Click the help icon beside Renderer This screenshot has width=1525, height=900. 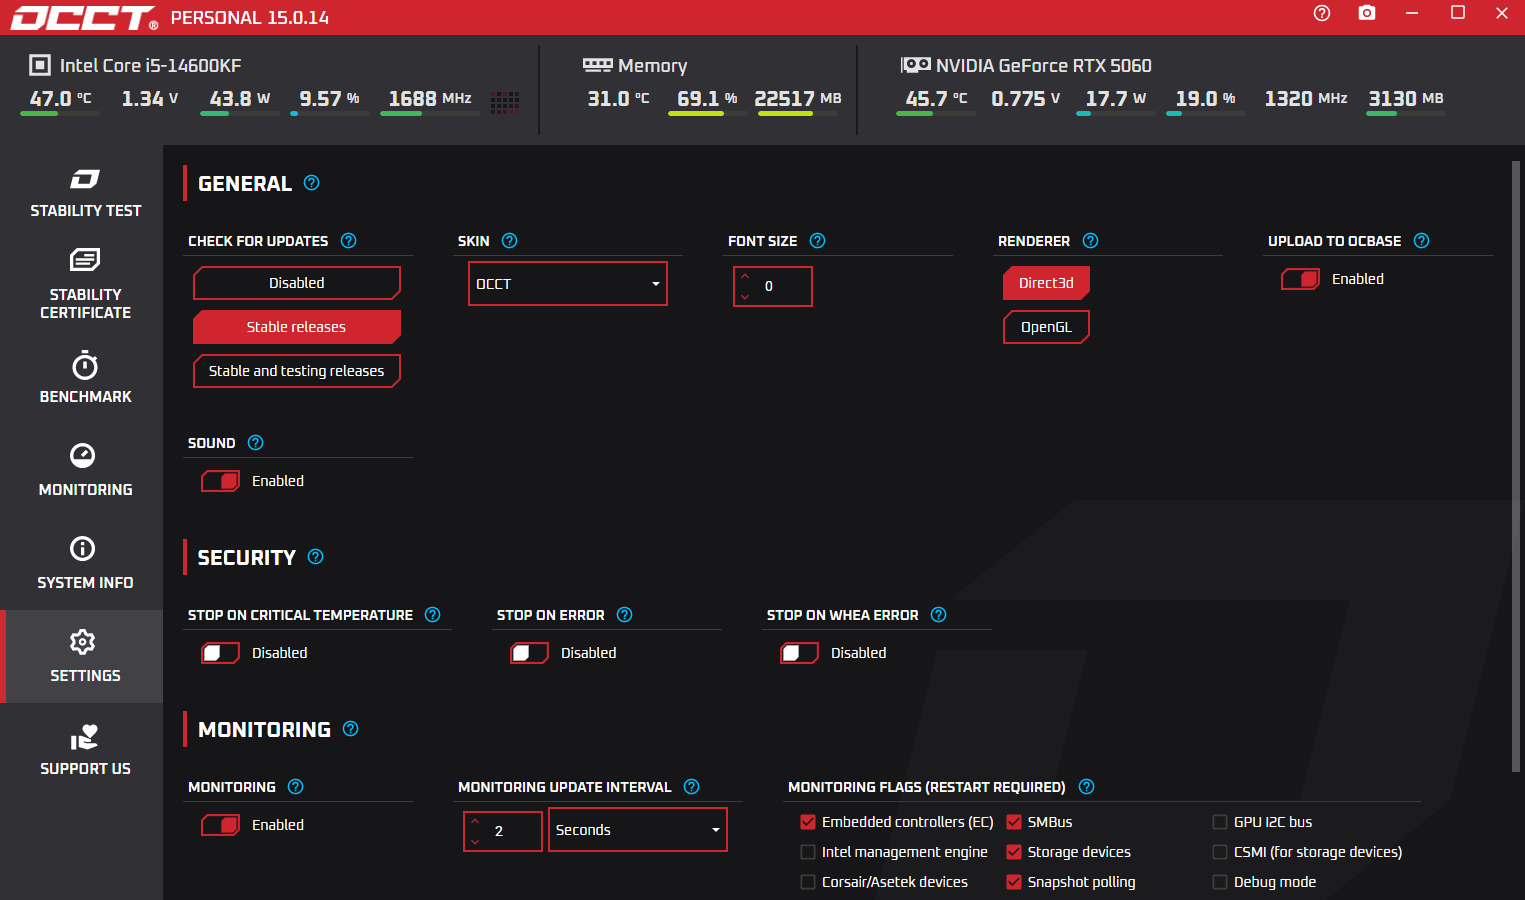coord(1091,241)
